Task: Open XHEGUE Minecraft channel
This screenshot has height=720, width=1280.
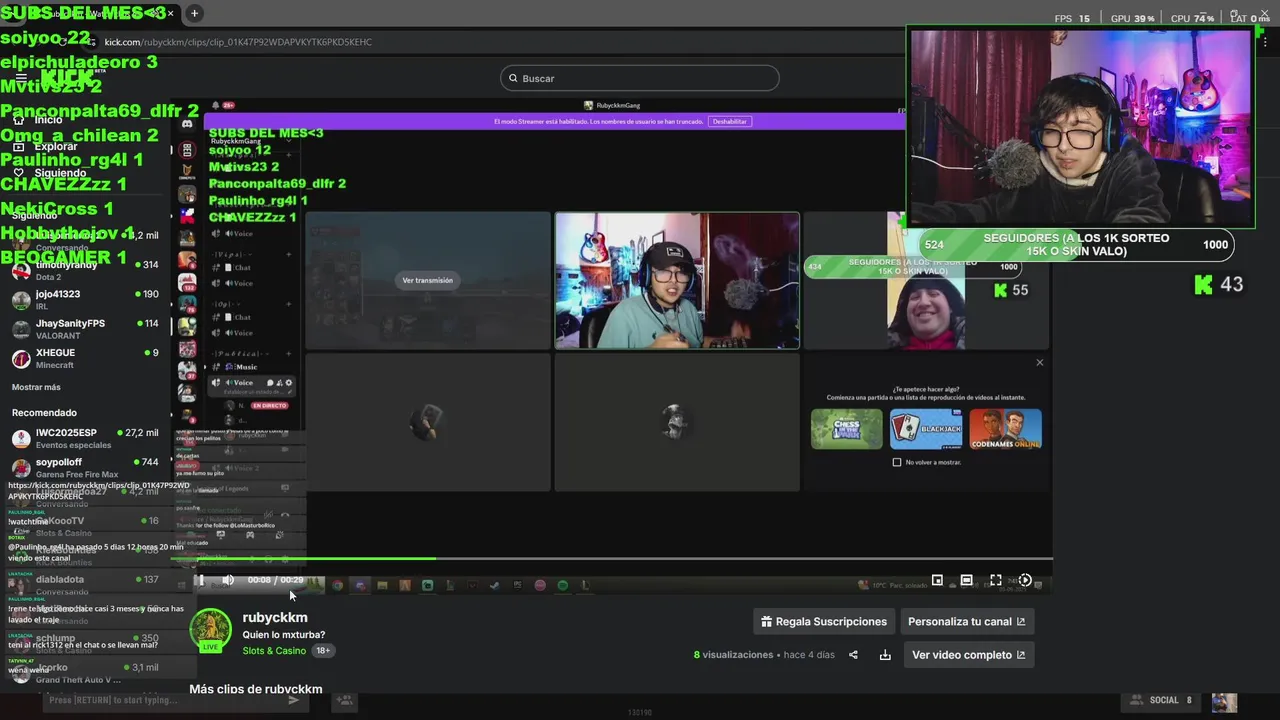Action: coord(85,358)
